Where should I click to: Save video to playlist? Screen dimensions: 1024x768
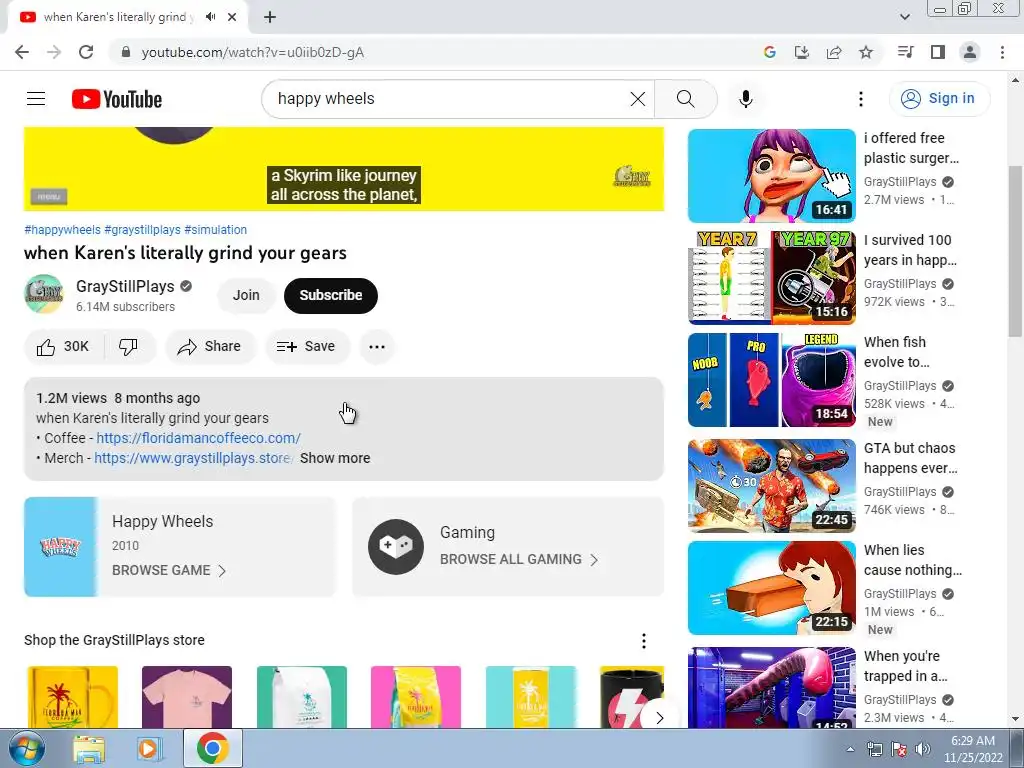pos(307,346)
